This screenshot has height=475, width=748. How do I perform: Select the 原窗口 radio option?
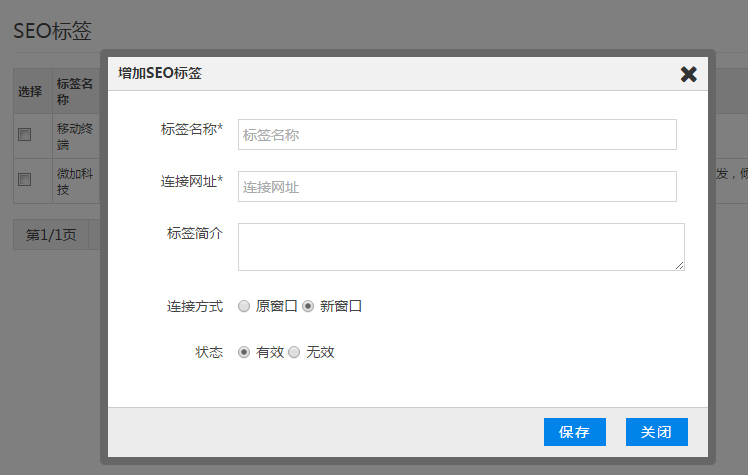pyautogui.click(x=244, y=307)
